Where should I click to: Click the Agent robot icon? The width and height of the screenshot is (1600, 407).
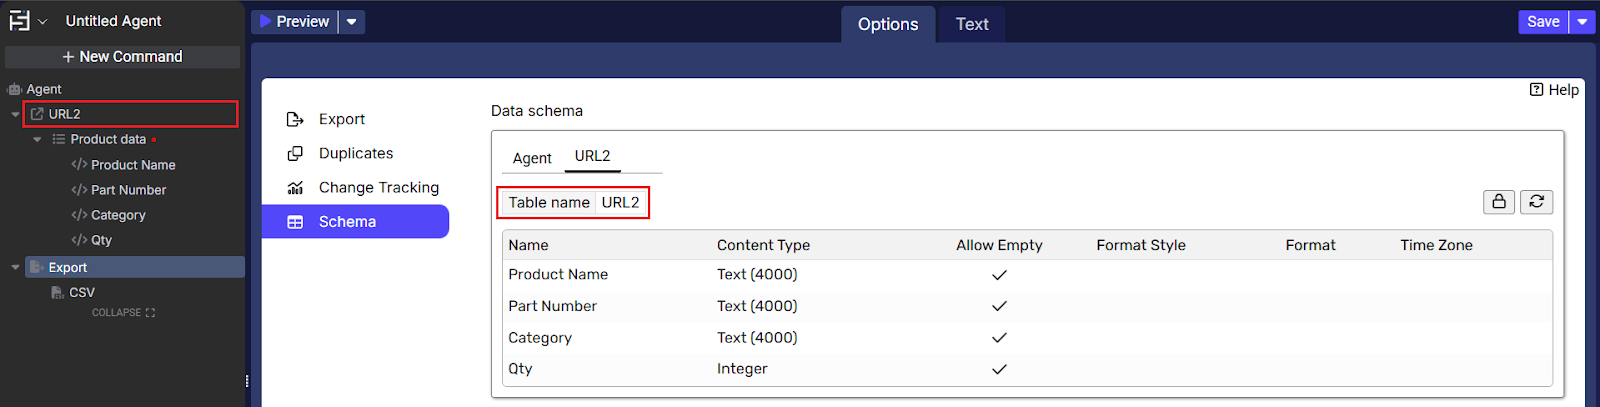click(15, 89)
